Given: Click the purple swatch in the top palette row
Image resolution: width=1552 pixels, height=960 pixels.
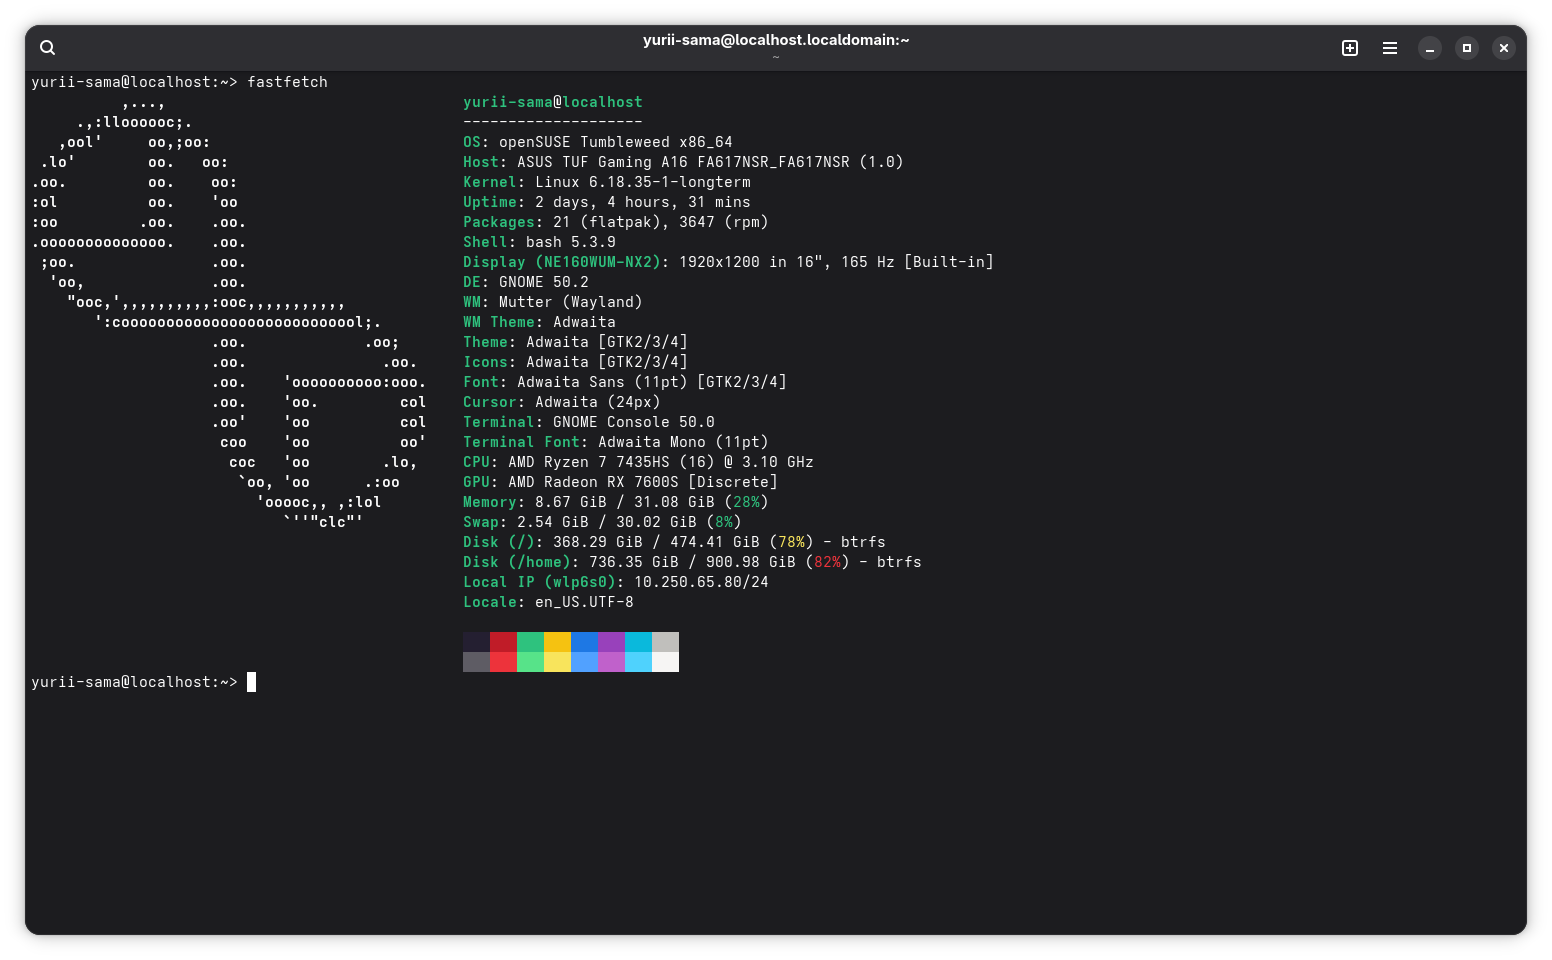Looking at the screenshot, I should (611, 642).
